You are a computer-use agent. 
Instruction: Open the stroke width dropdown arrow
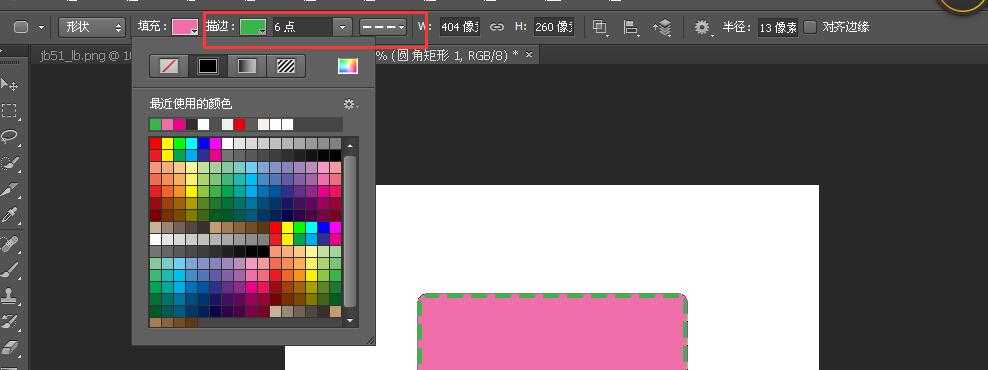tap(342, 27)
